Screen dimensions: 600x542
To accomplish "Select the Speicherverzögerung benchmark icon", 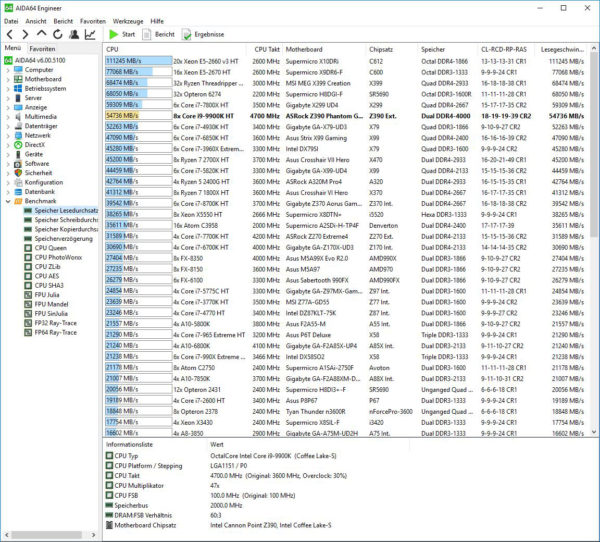I will coord(28,239).
